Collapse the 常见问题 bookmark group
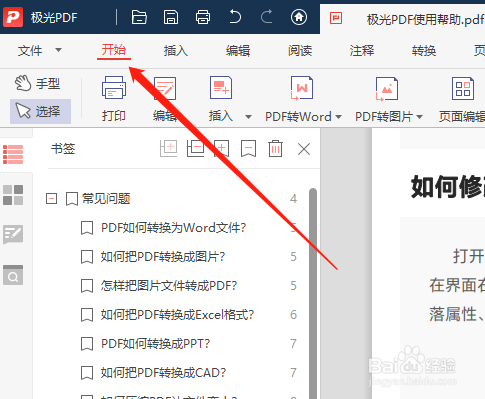The image size is (485, 399). [x=51, y=199]
